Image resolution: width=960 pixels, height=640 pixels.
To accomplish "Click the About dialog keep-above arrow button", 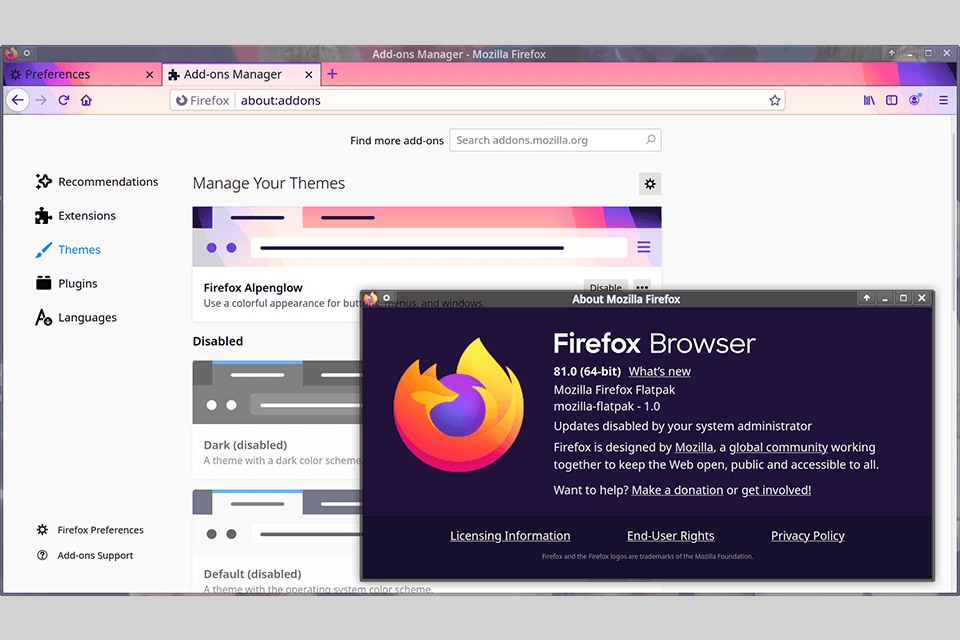I will pyautogui.click(x=866, y=298).
